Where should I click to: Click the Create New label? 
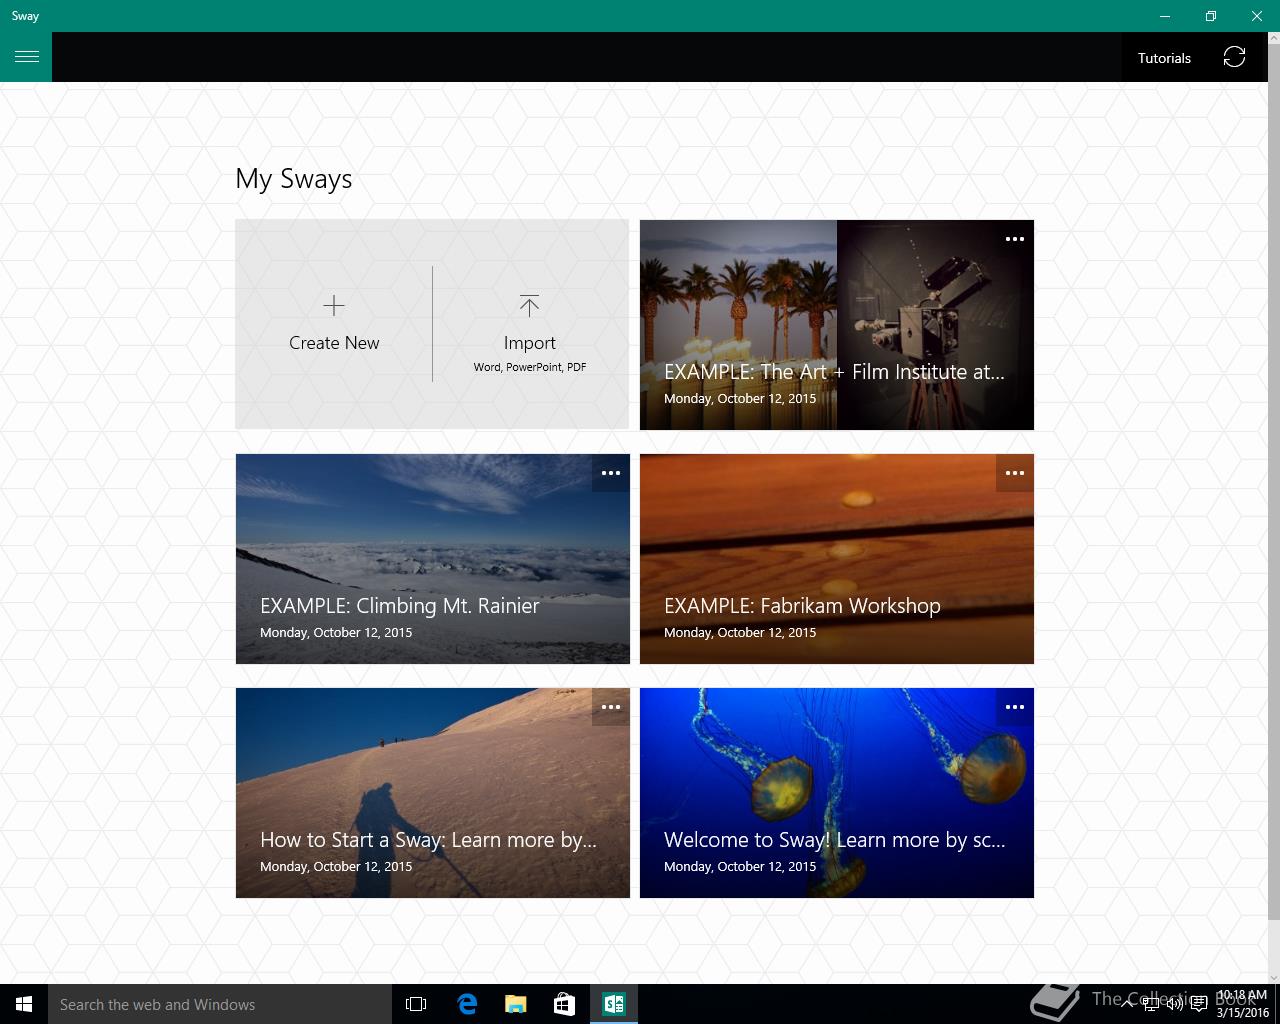(334, 343)
